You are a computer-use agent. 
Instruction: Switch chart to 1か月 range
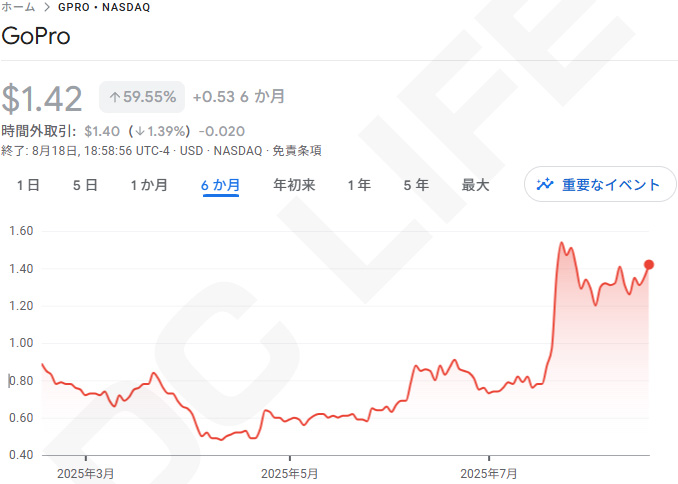(x=149, y=185)
